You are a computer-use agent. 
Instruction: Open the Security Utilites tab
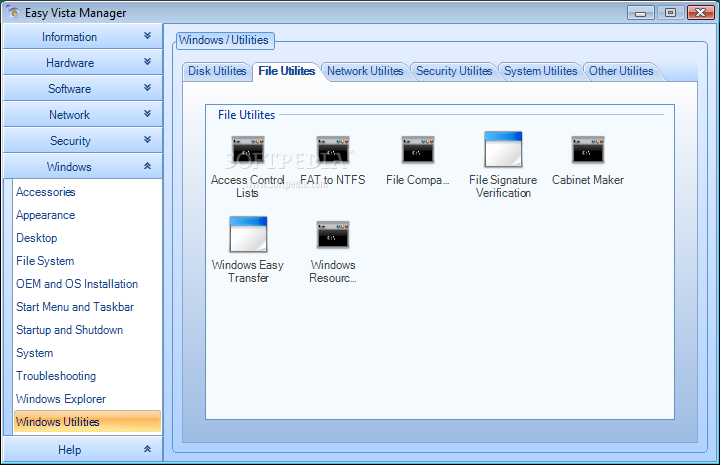[x=454, y=71]
